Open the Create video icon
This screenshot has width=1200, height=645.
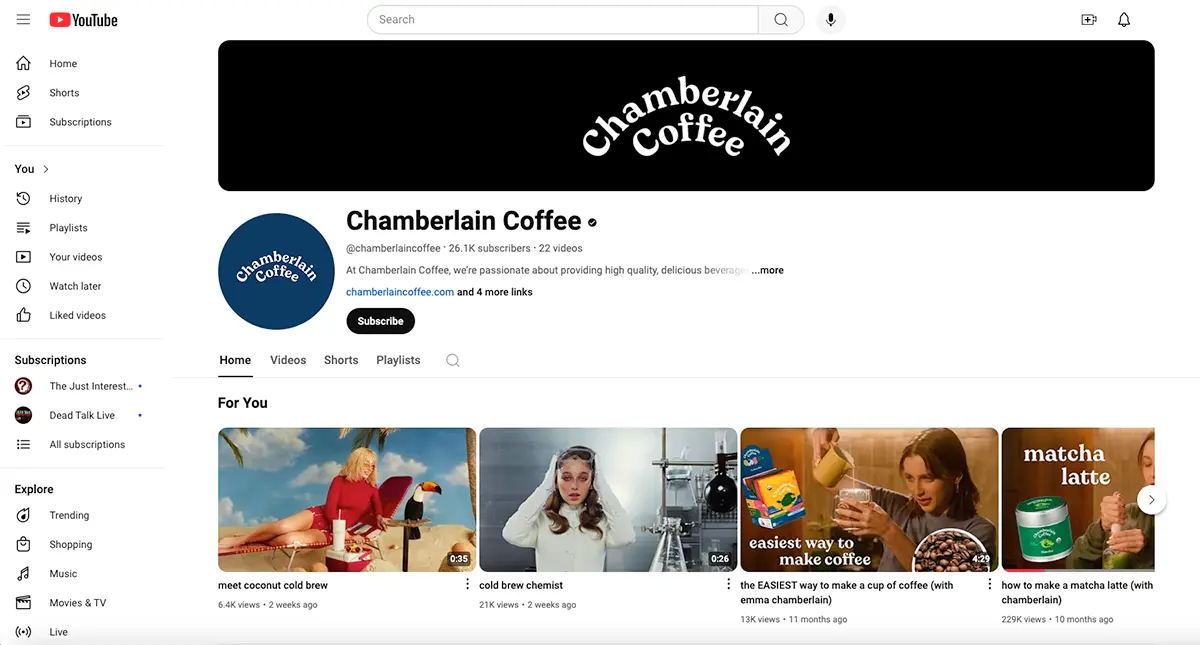point(1089,20)
